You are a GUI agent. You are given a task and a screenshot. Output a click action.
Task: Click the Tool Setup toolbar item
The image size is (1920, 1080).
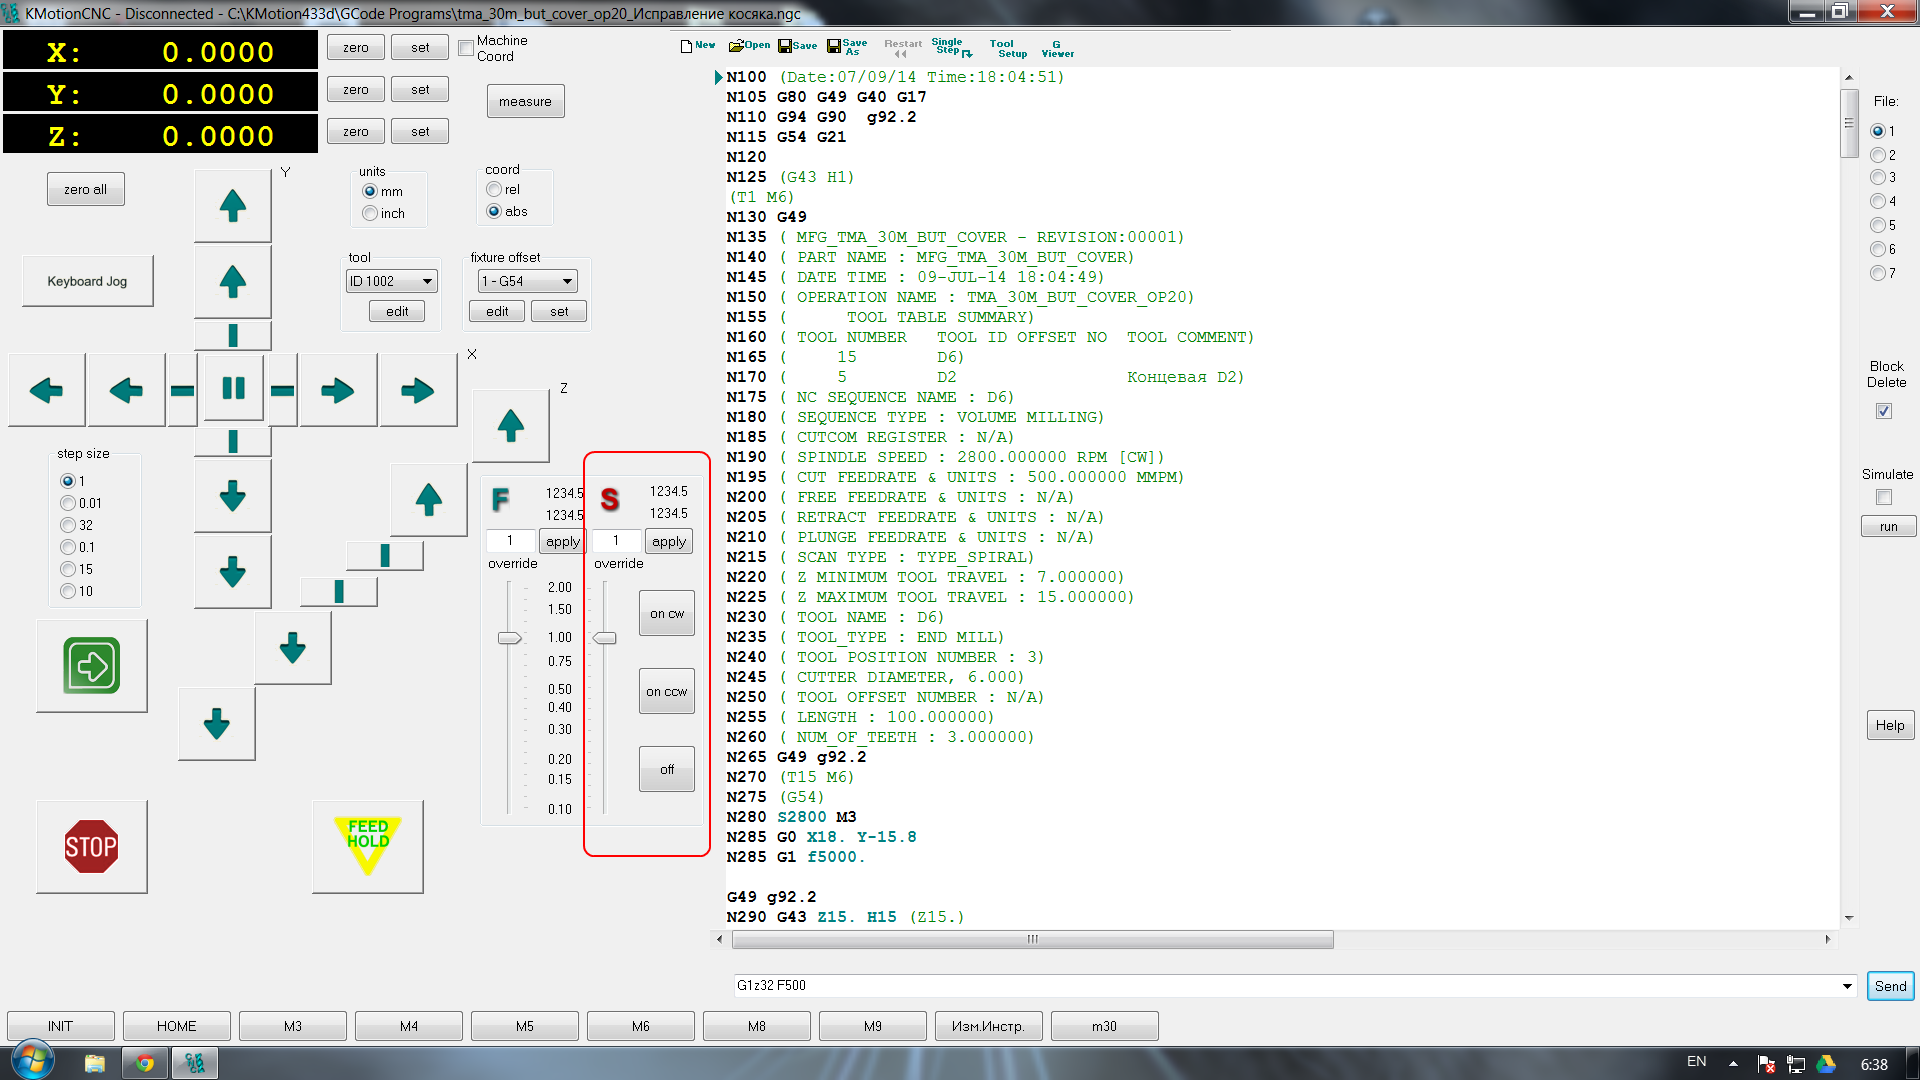pyautogui.click(x=1006, y=49)
